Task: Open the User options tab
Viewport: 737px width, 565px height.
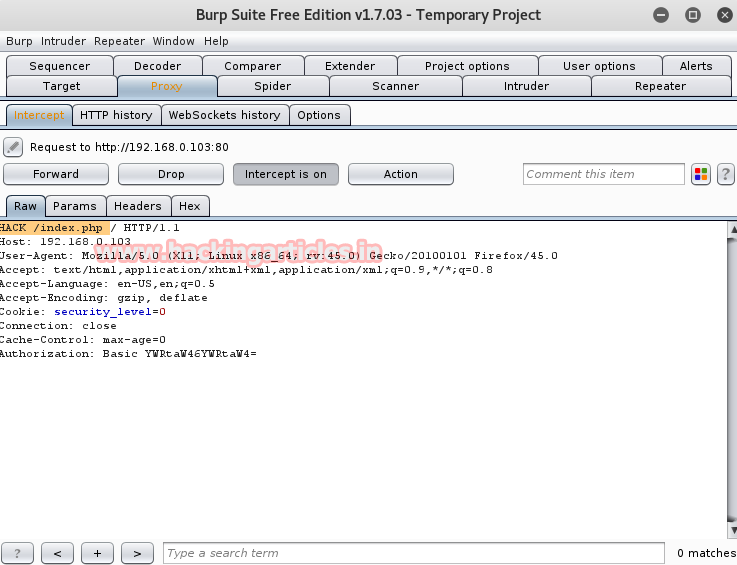Action: pos(599,66)
